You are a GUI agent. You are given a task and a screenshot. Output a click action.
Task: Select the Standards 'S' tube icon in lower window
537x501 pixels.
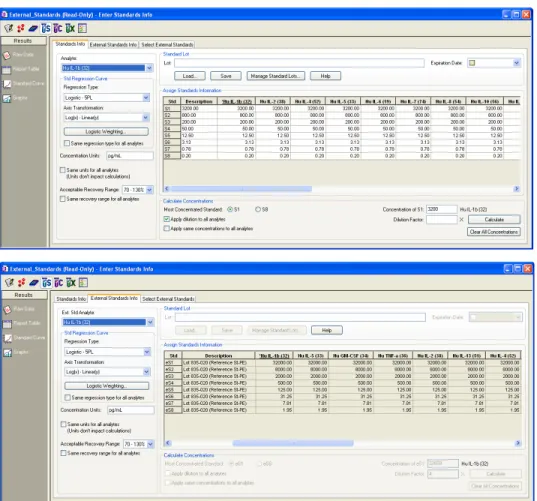(46, 283)
